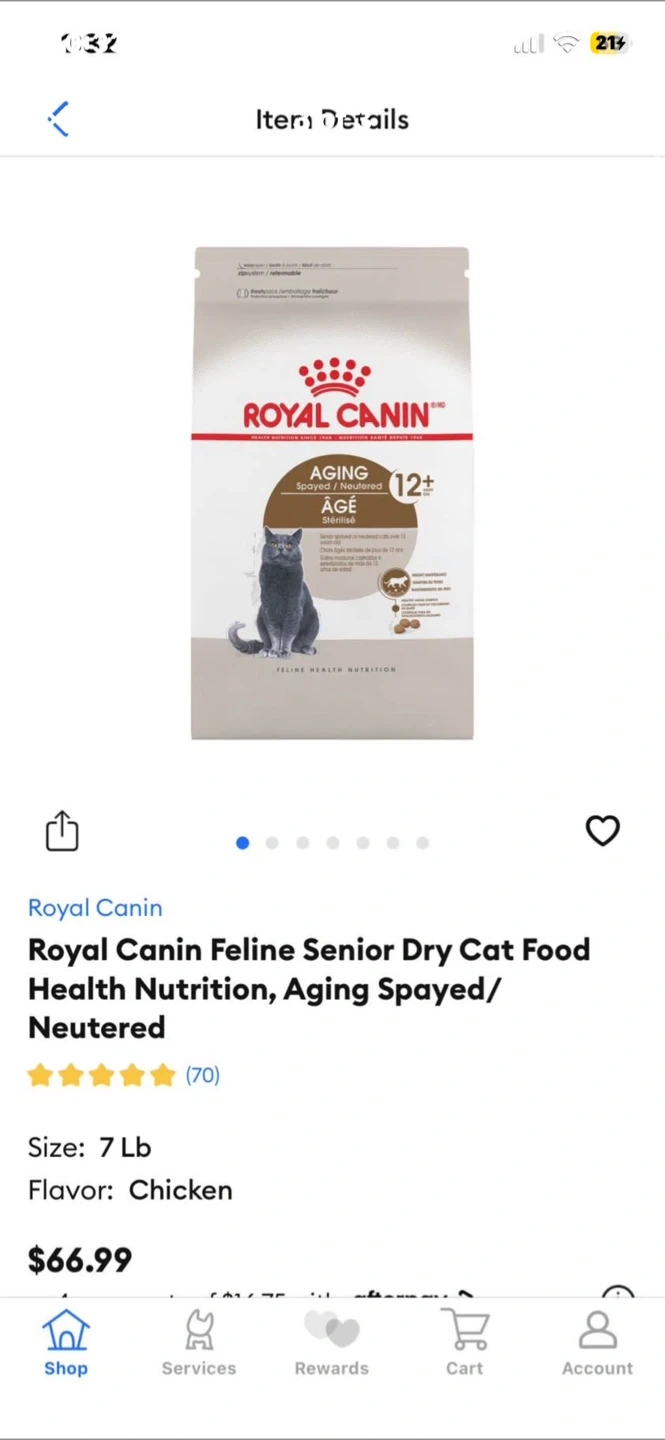
Task: Open the Royal Canin brand link
Action: pos(95,908)
